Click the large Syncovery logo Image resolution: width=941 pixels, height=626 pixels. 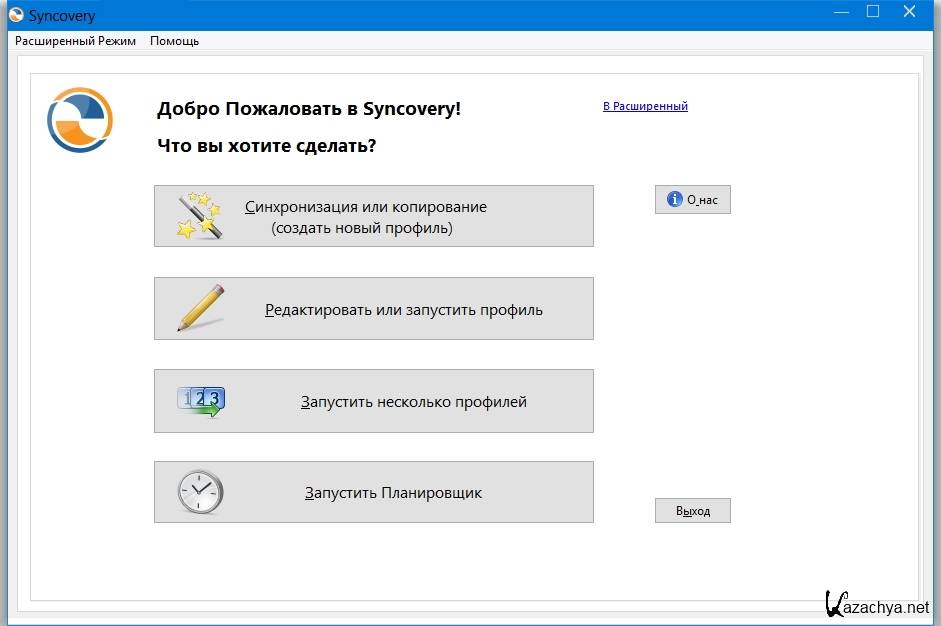pyautogui.click(x=80, y=120)
